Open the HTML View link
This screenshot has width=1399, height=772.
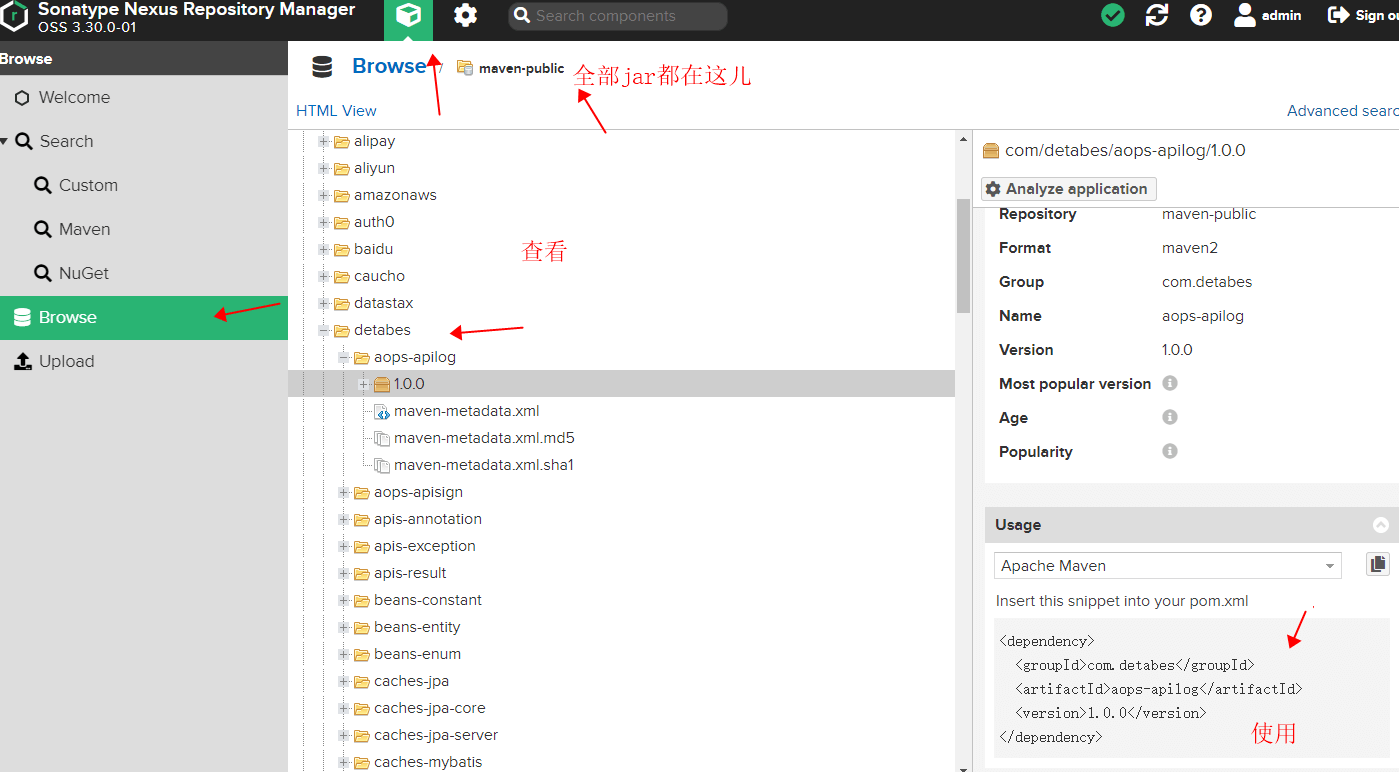(x=336, y=111)
